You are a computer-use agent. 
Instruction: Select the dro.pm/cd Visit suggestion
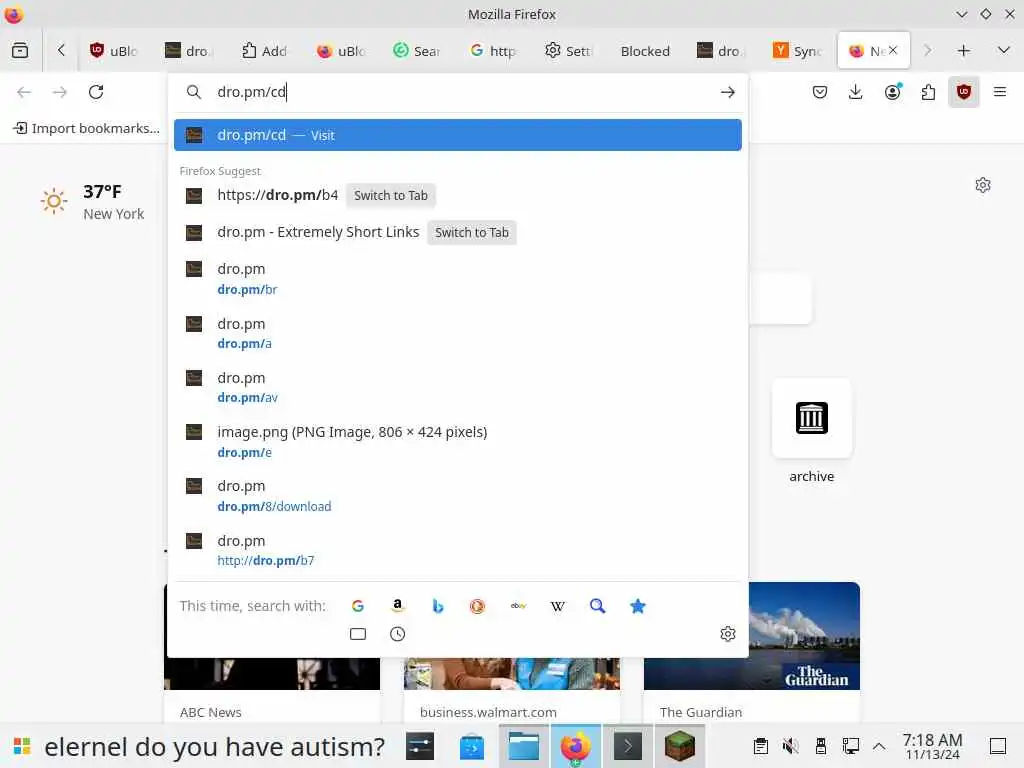458,135
